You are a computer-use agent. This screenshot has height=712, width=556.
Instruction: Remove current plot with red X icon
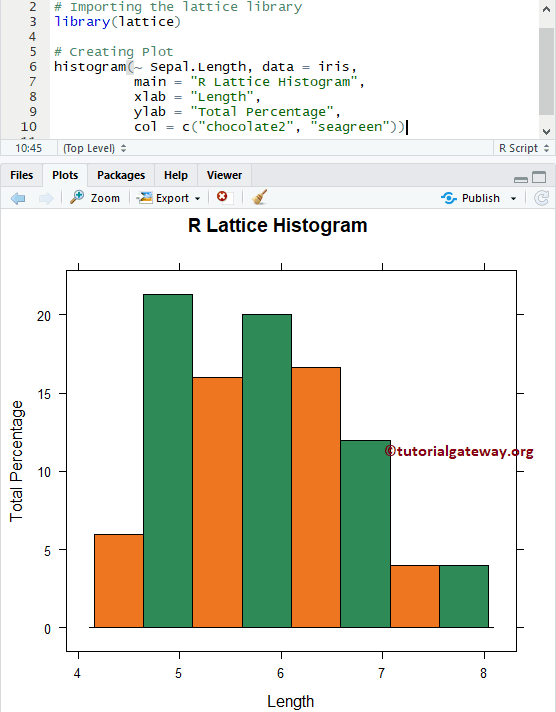point(222,197)
